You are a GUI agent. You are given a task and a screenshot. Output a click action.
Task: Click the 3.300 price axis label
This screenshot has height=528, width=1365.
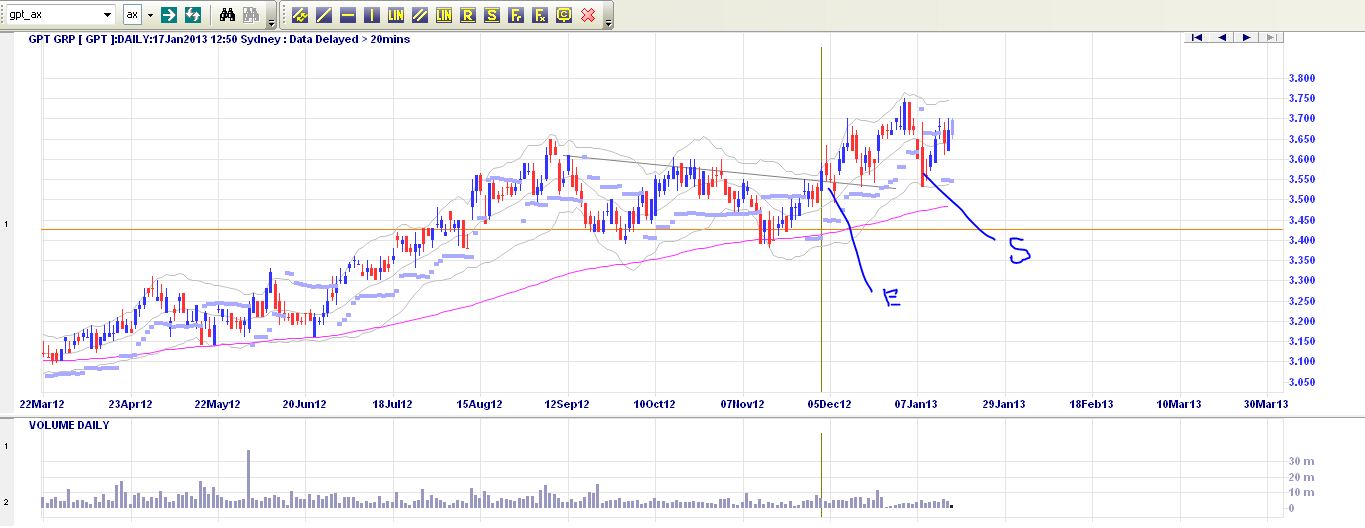1302,281
